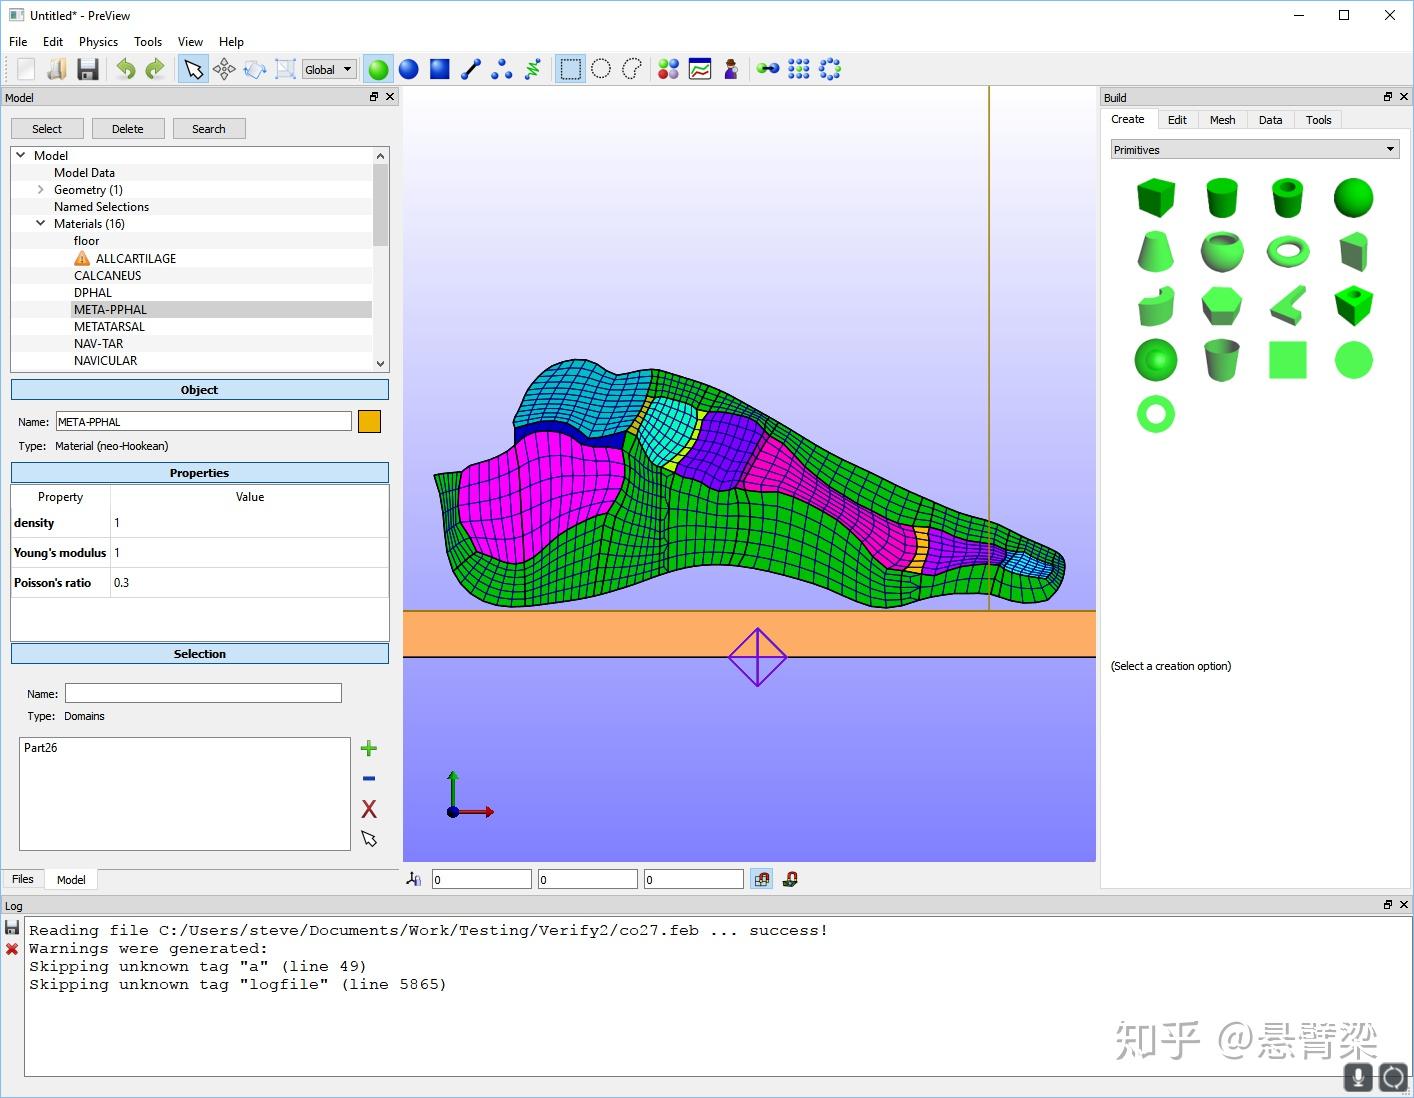The image size is (1414, 1098).
Task: Toggle the green sphere object selection mode
Action: [x=378, y=69]
